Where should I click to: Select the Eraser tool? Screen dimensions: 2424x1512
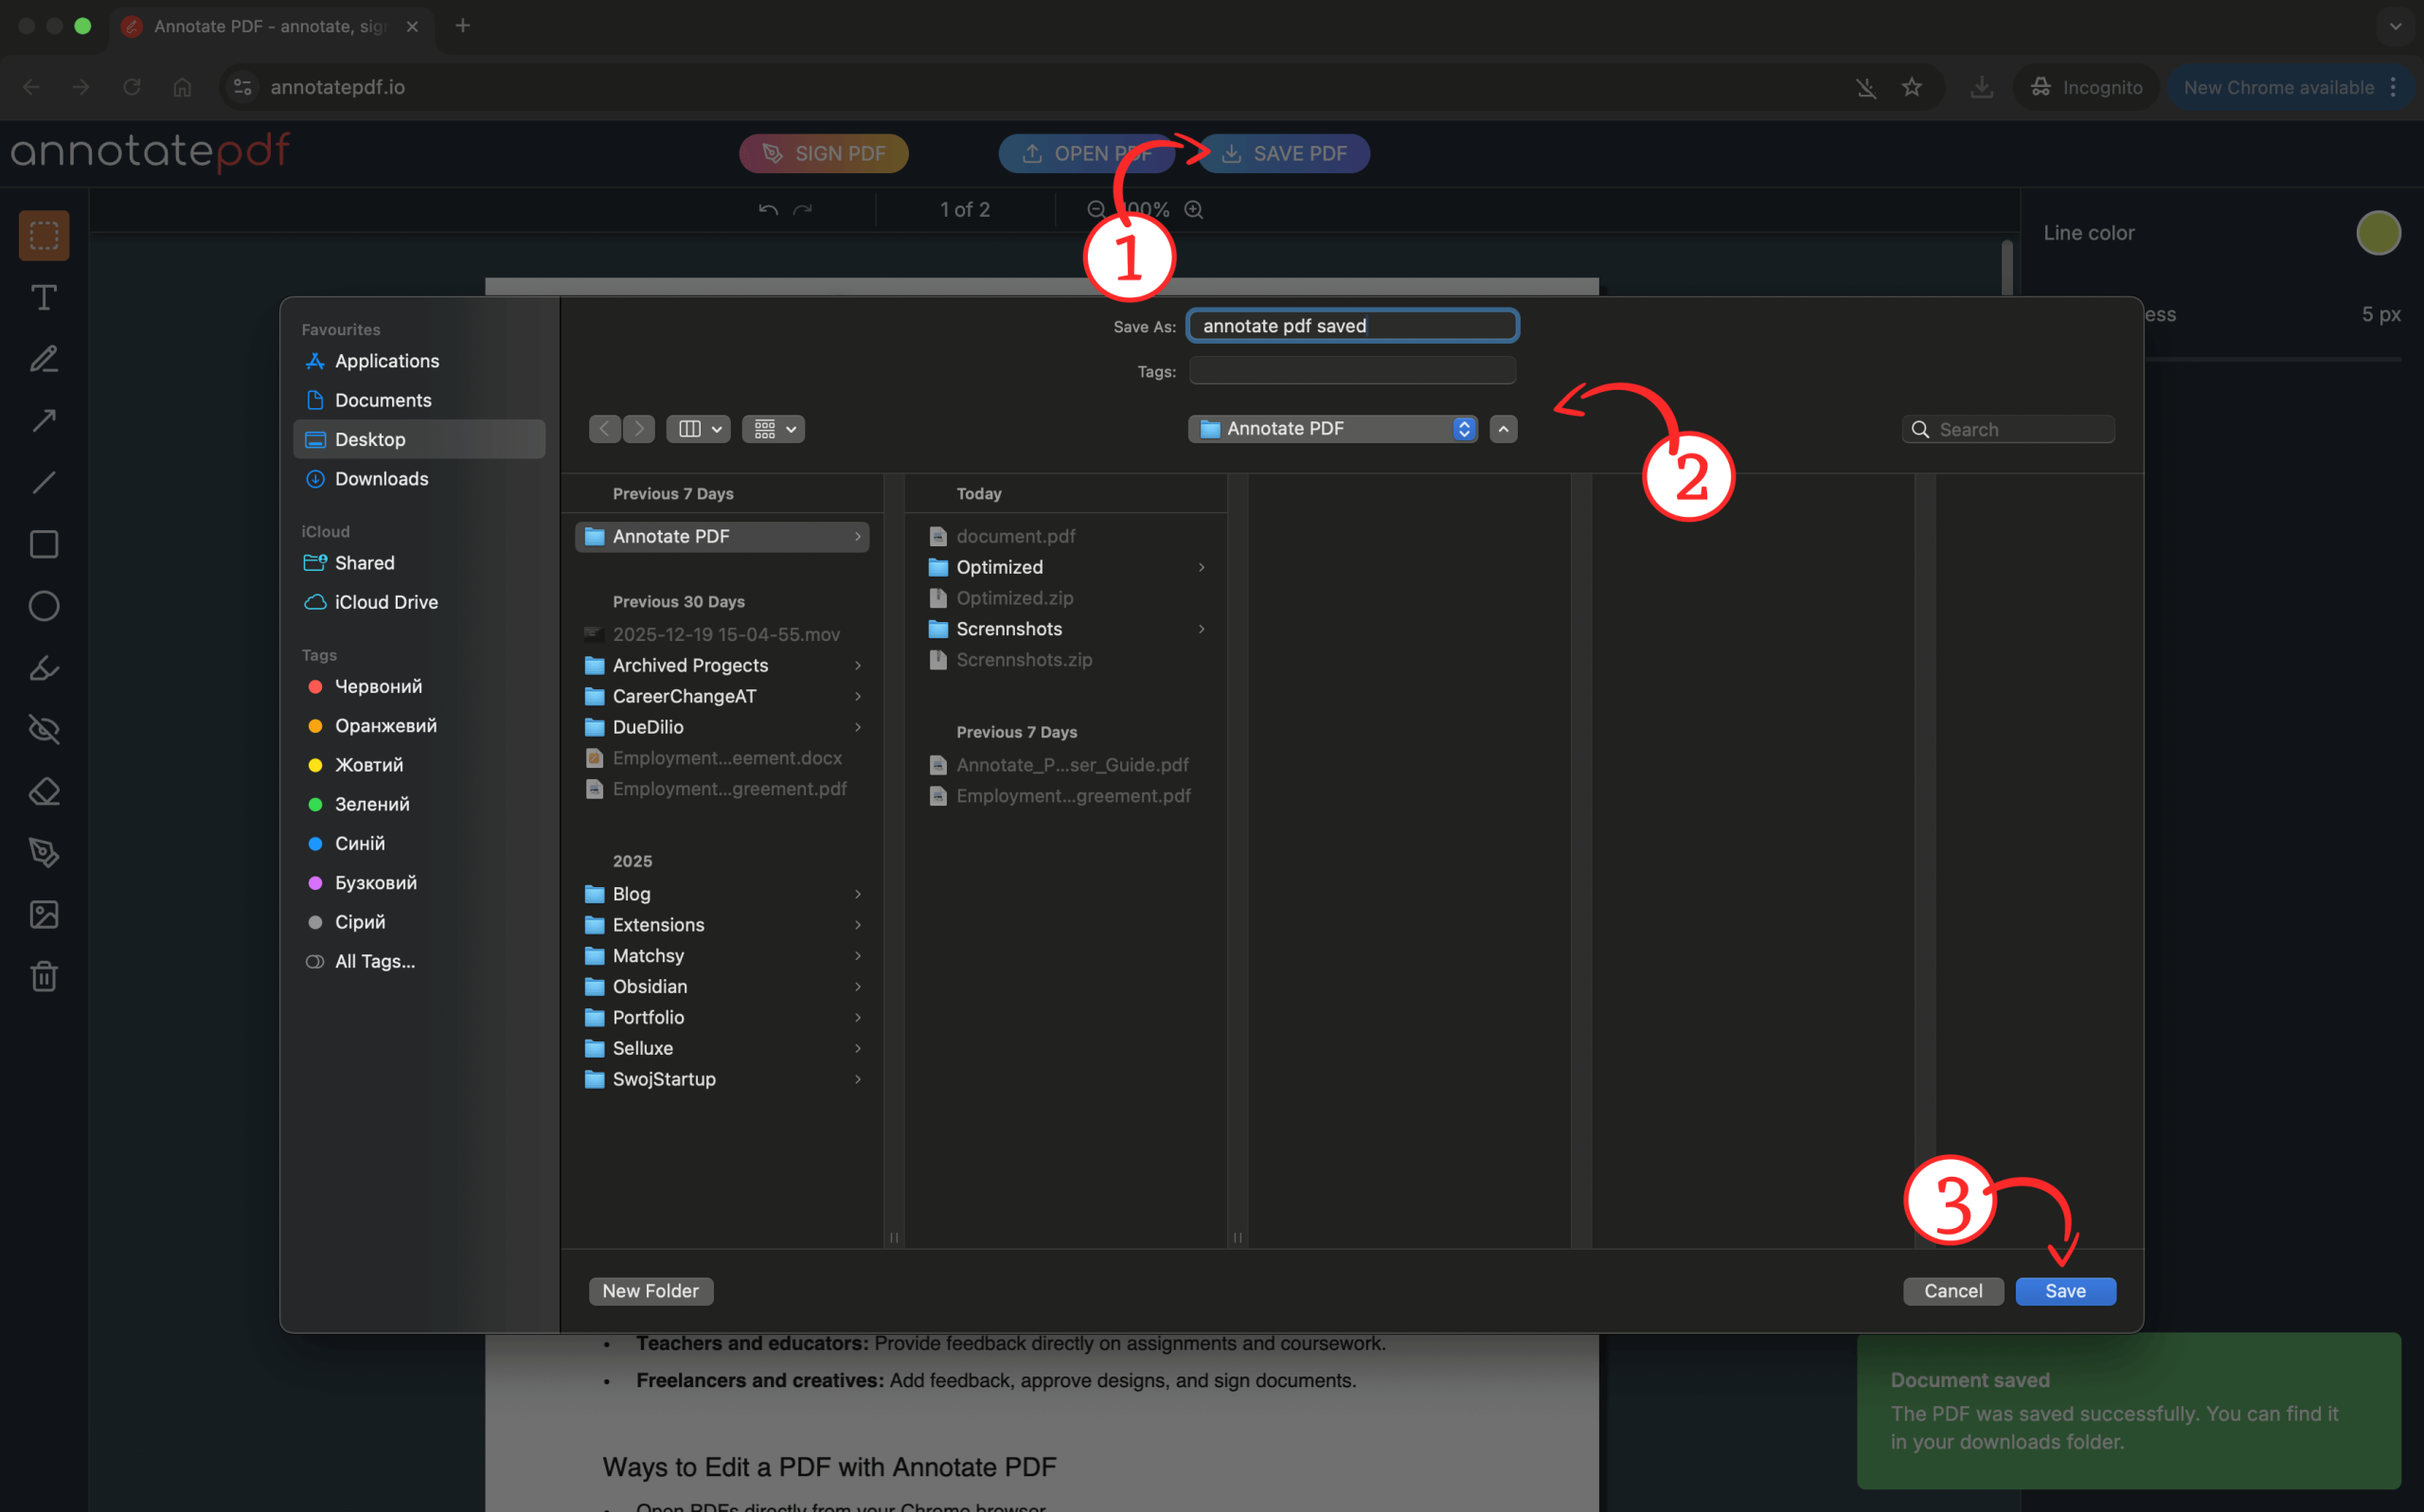44,792
